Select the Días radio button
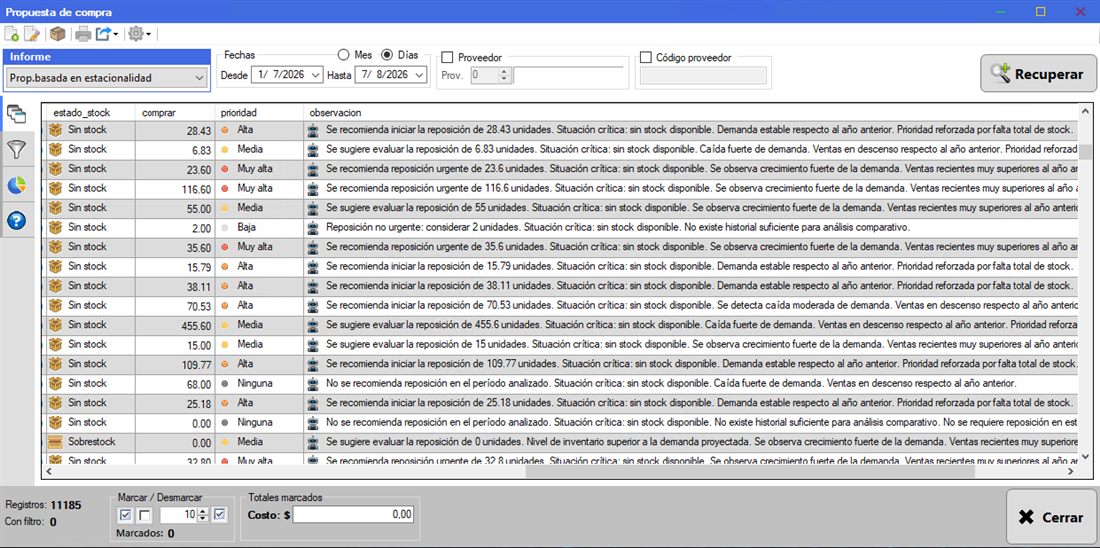Viewport: 1100px width, 548px height. (387, 55)
